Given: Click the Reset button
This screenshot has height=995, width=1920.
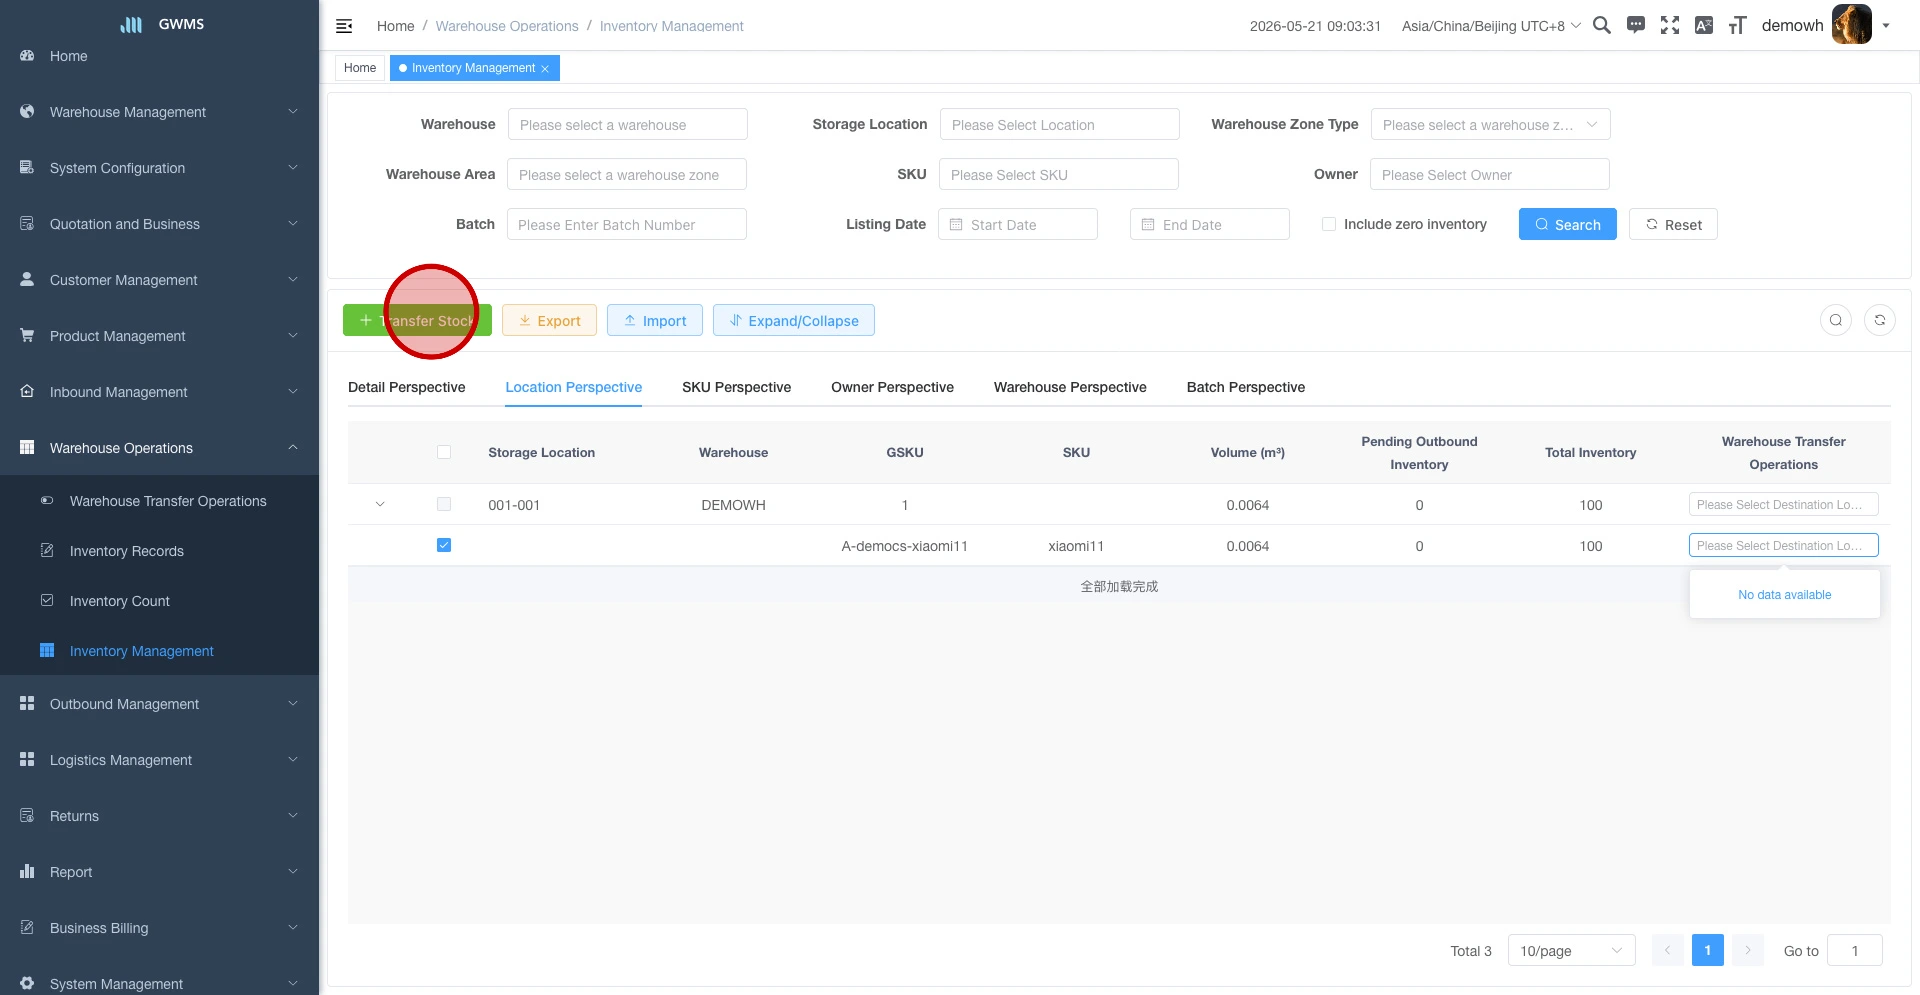Looking at the screenshot, I should pos(1673,224).
